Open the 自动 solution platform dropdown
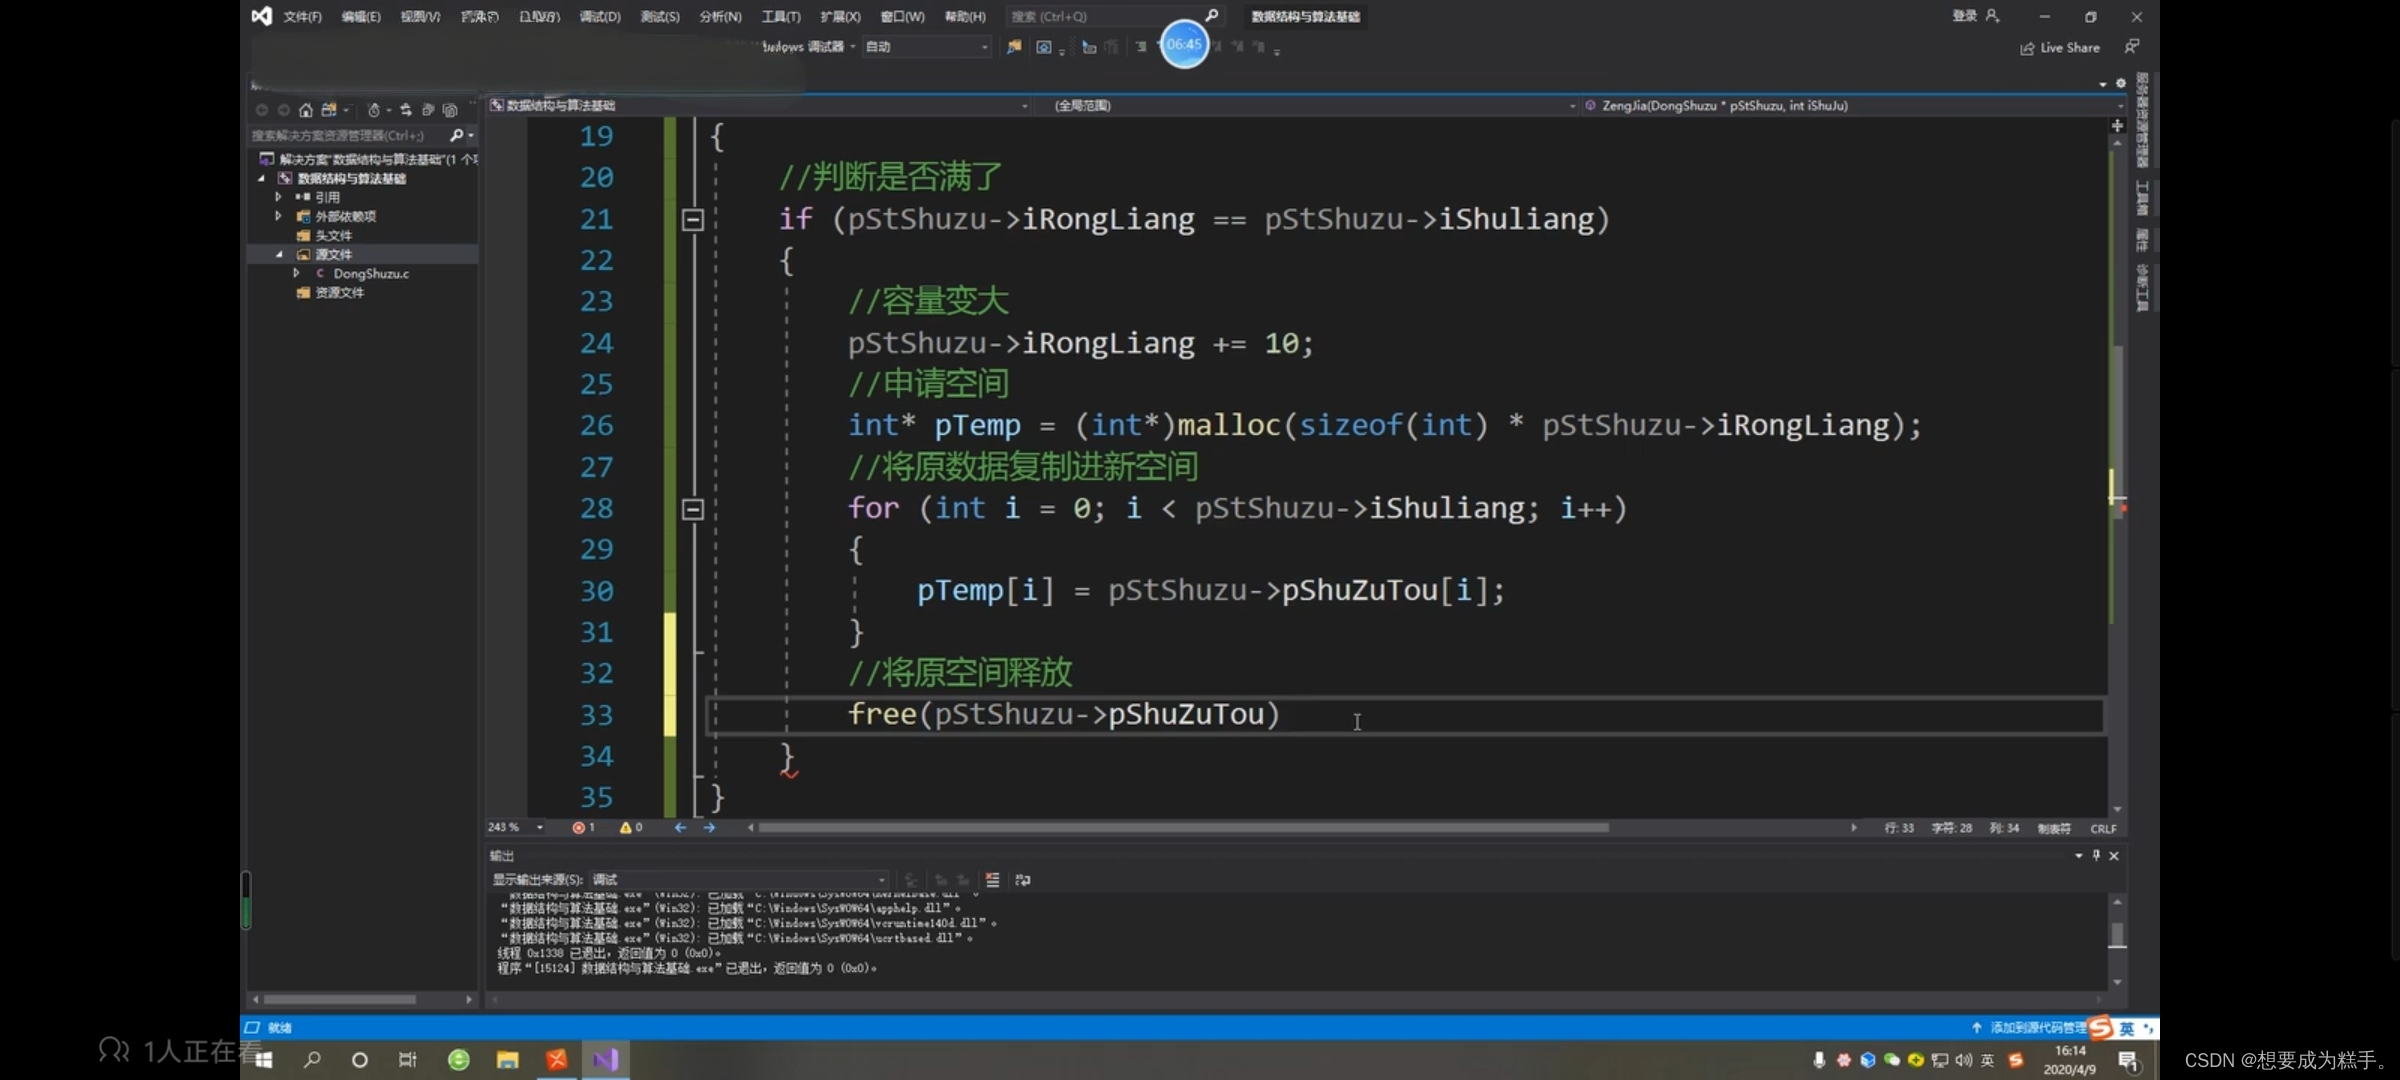 (x=927, y=47)
